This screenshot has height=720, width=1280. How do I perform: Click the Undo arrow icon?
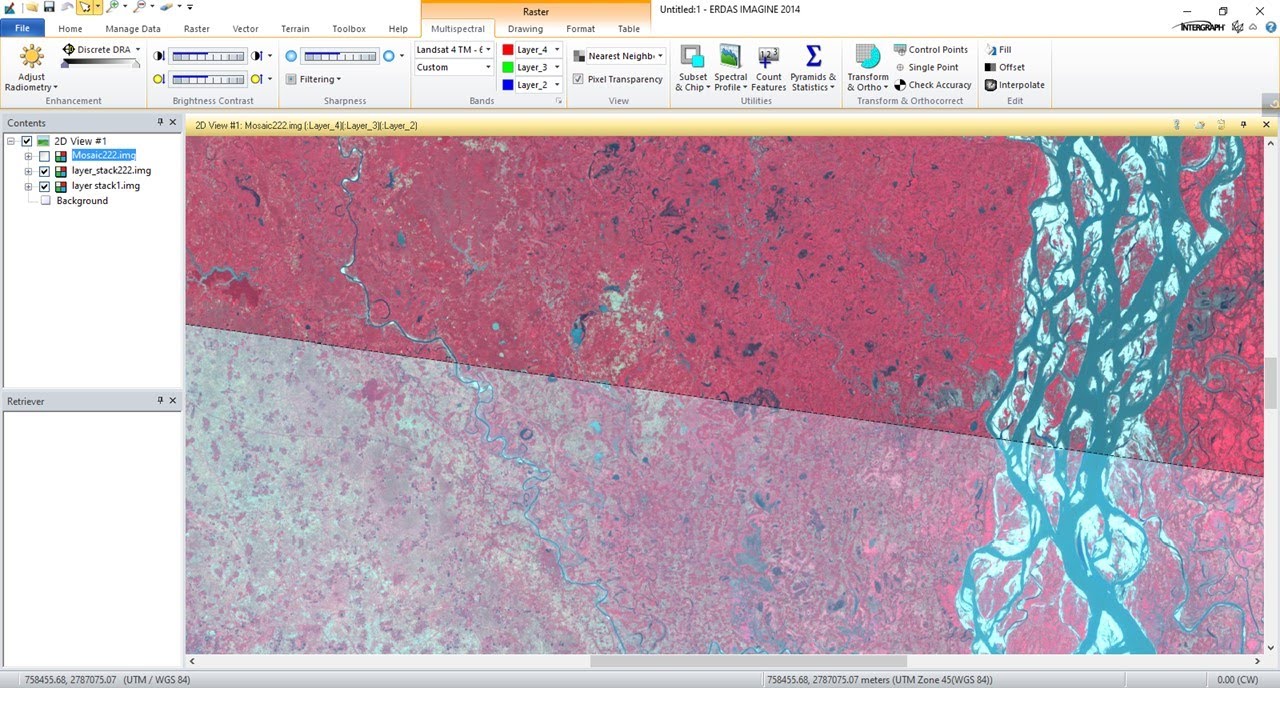point(66,7)
